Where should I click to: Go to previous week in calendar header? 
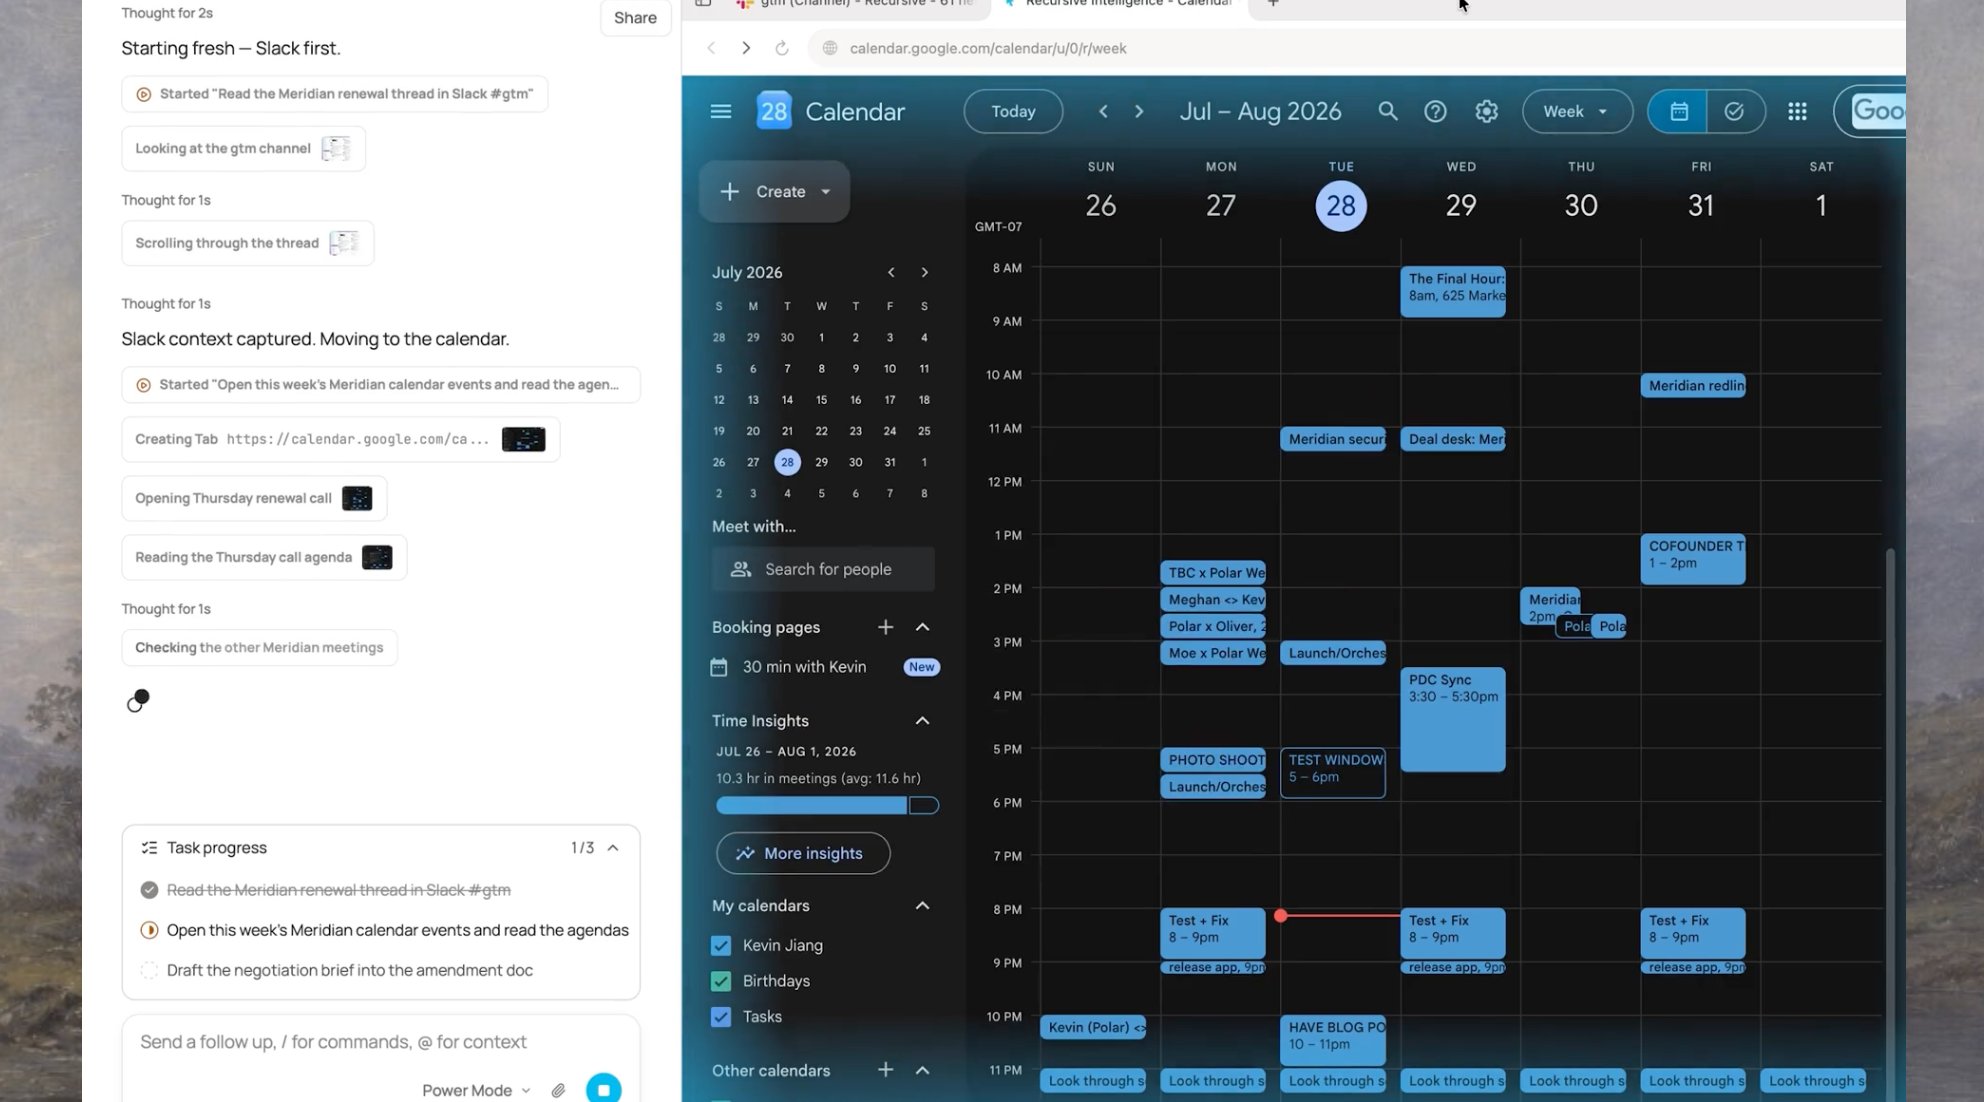coord(1103,111)
